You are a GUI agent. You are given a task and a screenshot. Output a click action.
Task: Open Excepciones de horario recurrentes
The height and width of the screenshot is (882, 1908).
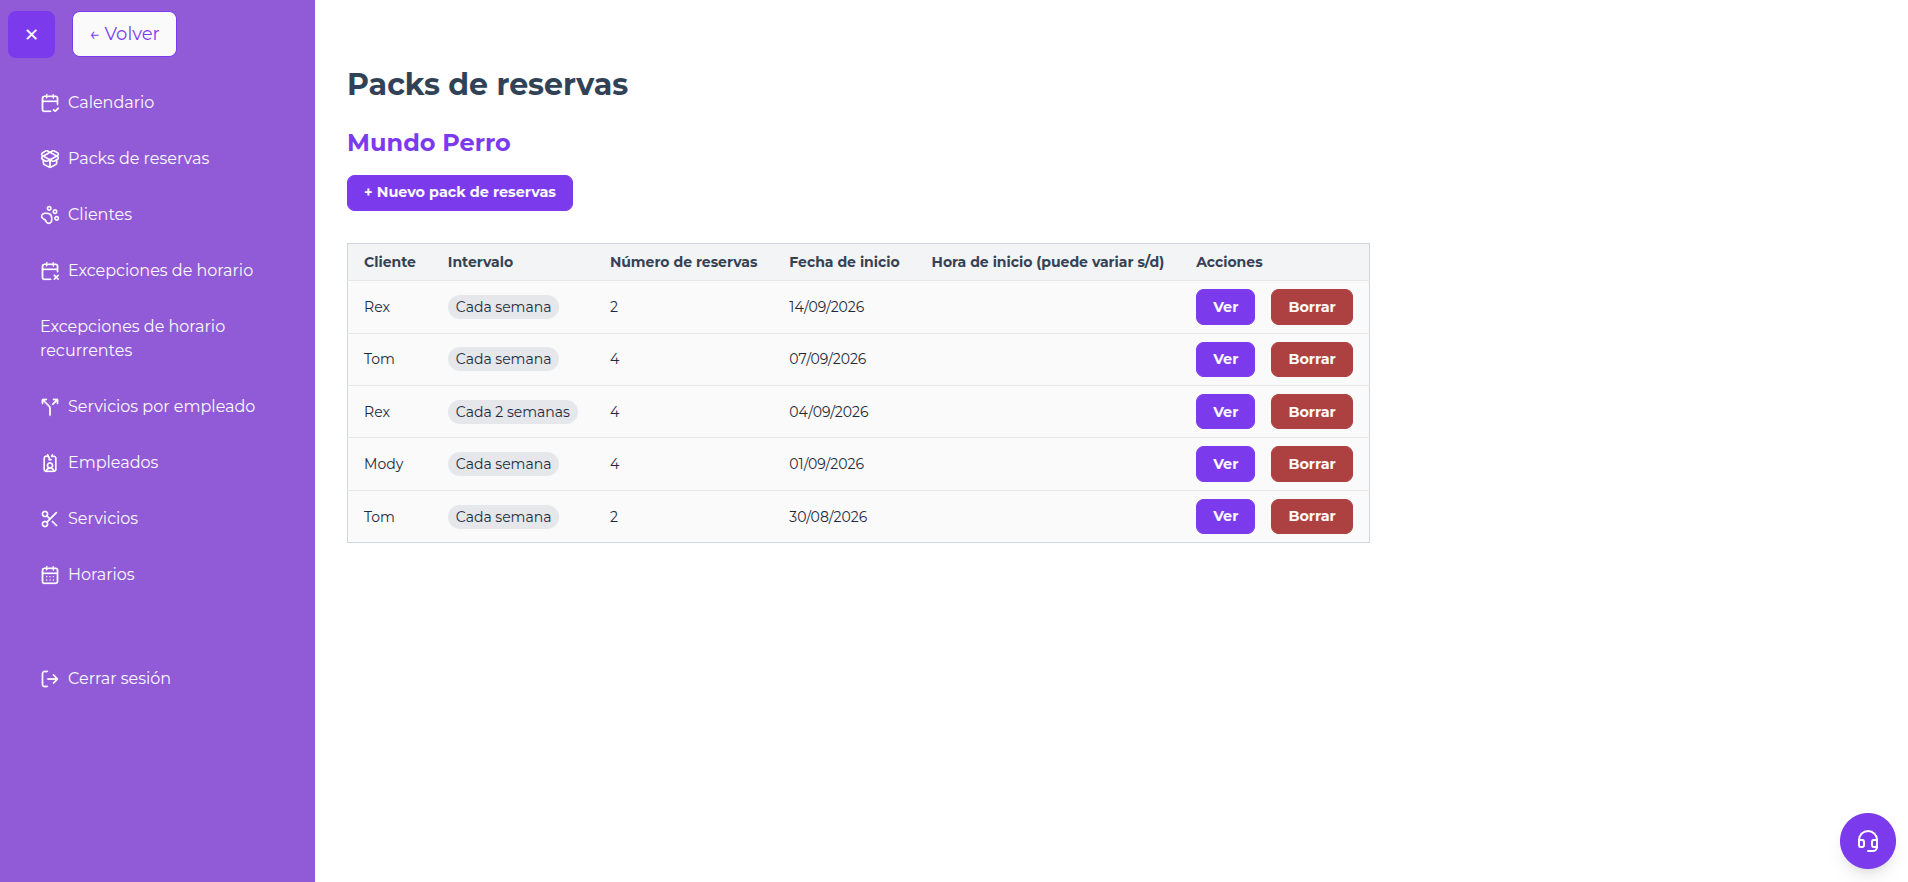132,338
